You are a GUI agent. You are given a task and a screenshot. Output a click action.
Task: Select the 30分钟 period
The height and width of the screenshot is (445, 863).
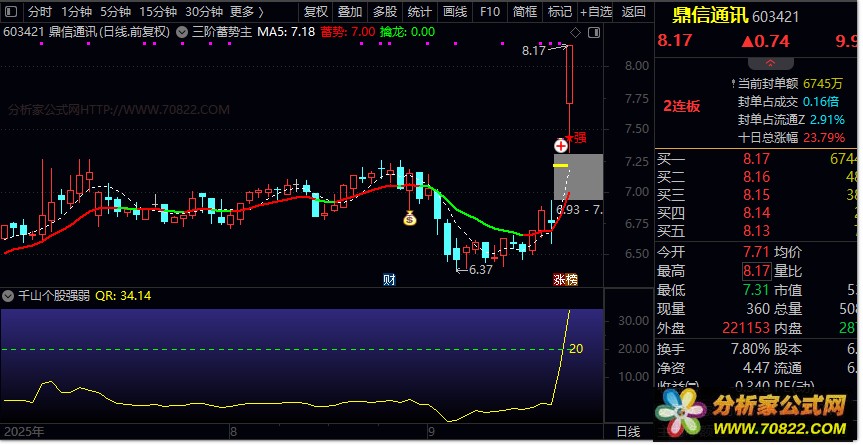tap(204, 12)
